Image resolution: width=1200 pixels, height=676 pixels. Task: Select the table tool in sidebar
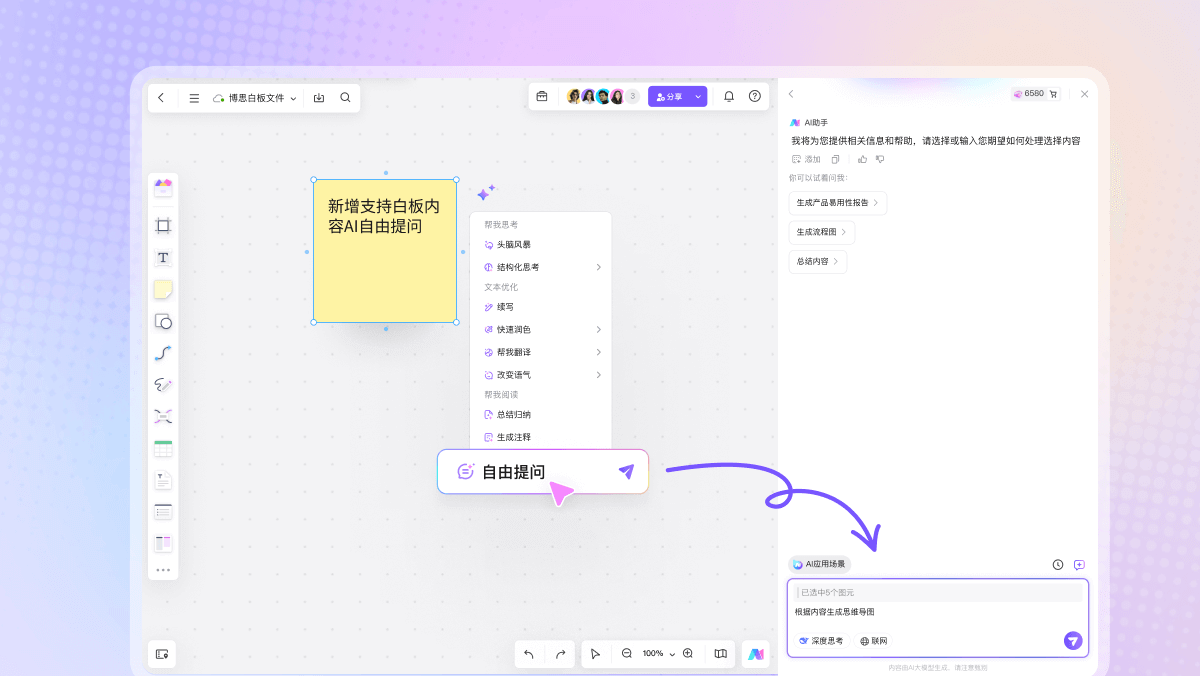[163, 449]
